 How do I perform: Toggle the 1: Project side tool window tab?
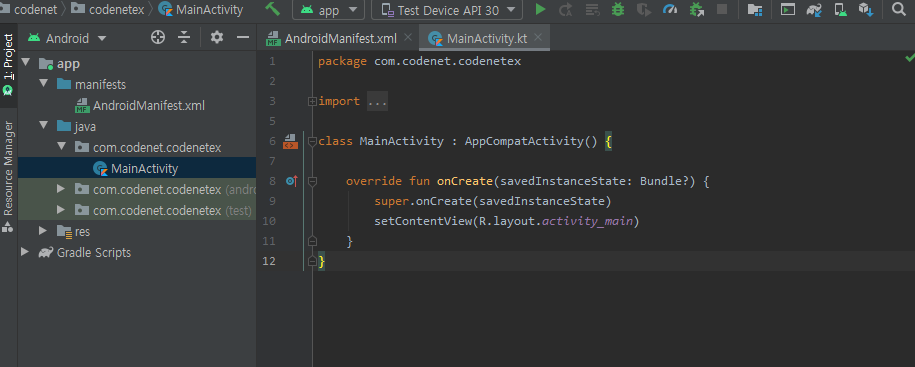click(8, 65)
